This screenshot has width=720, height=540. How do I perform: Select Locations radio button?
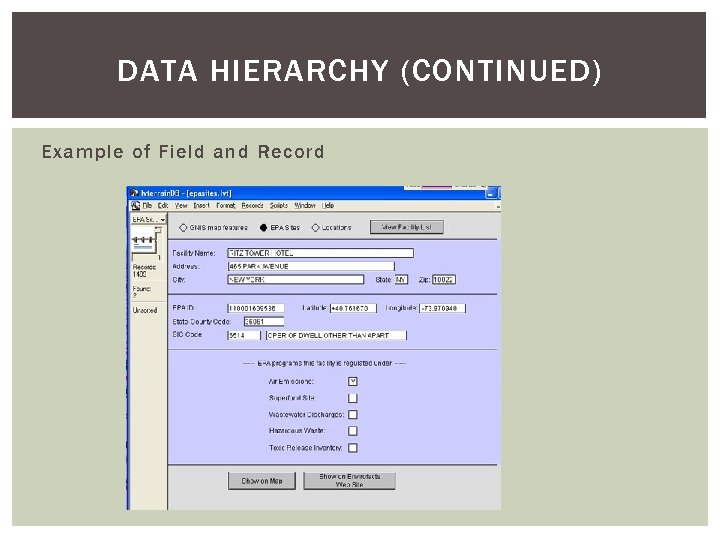[x=315, y=227]
